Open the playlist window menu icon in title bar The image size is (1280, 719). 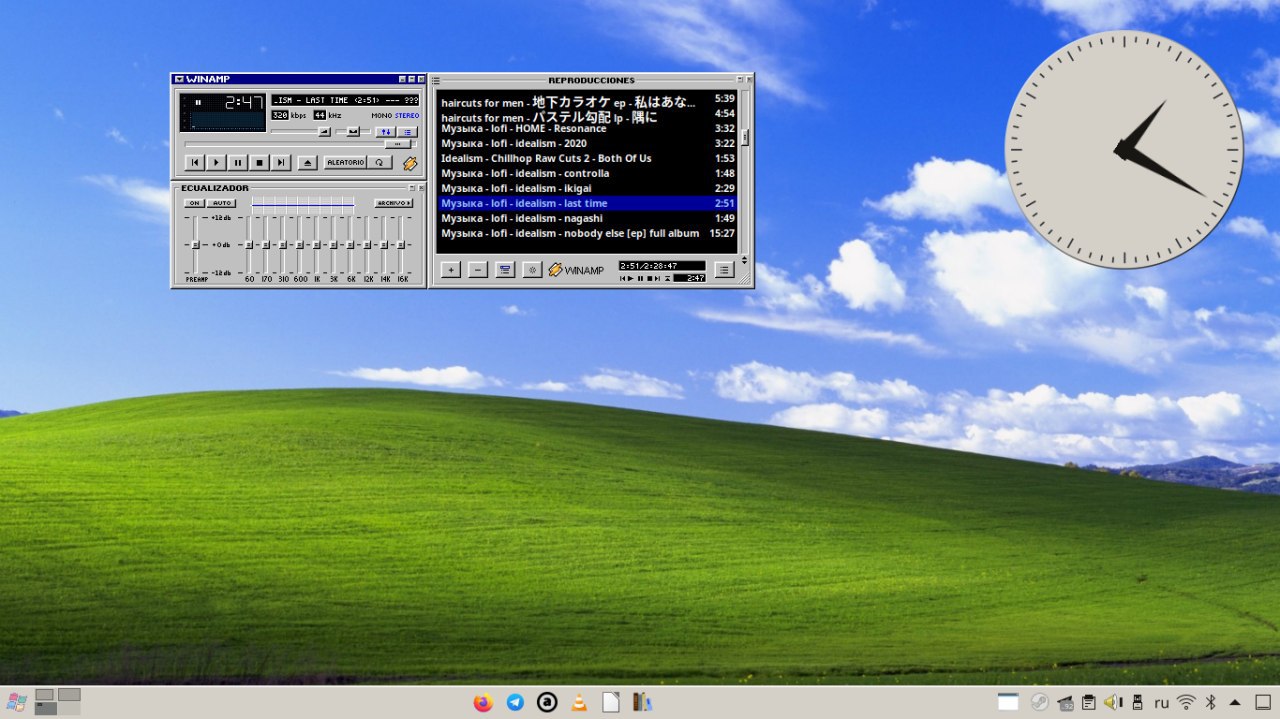point(436,80)
